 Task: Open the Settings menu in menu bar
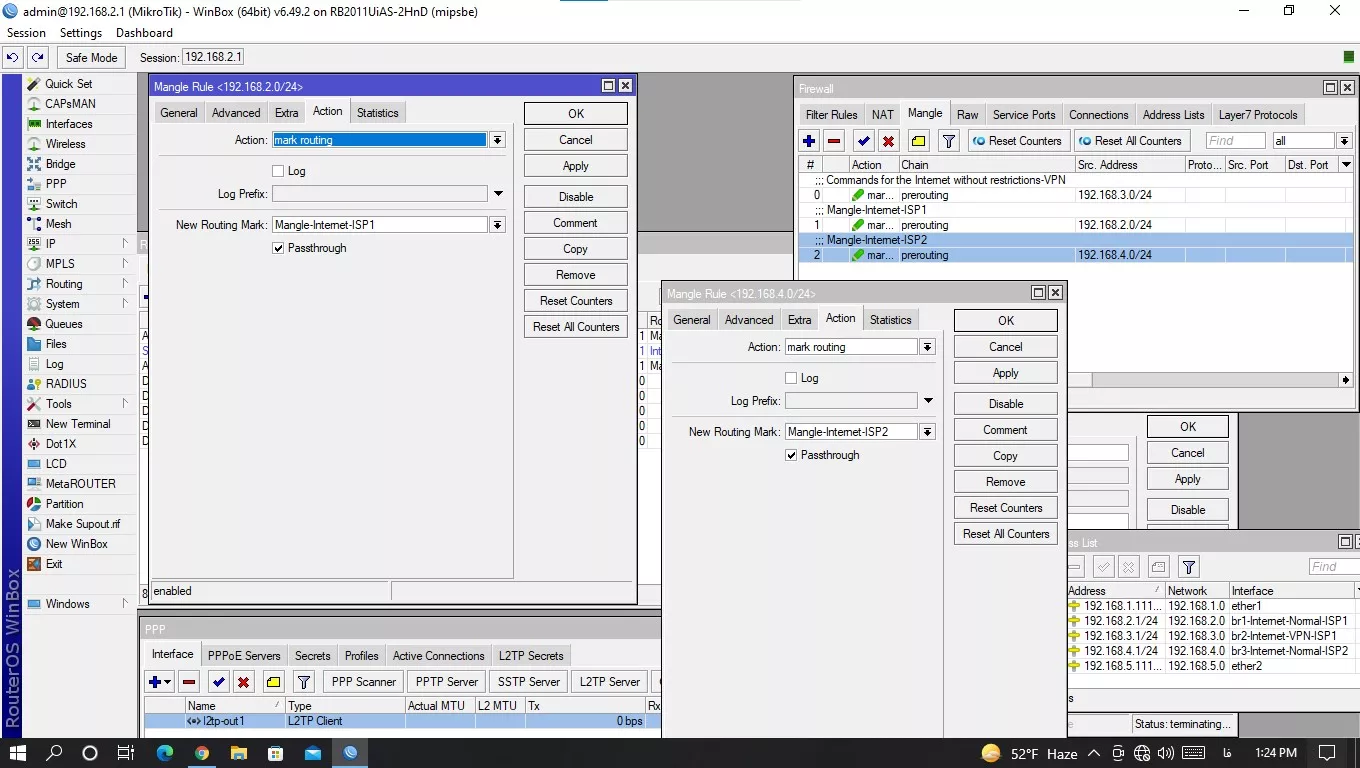(x=81, y=33)
